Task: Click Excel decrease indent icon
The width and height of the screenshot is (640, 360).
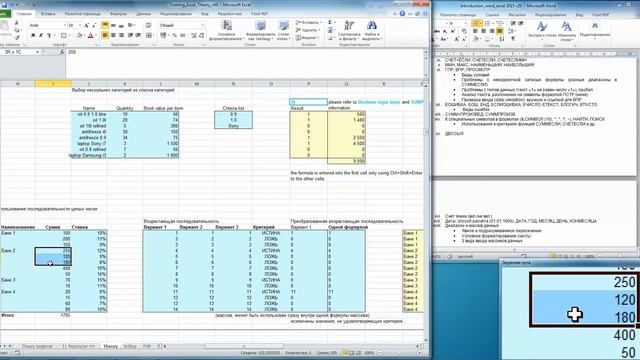Action: coord(130,36)
